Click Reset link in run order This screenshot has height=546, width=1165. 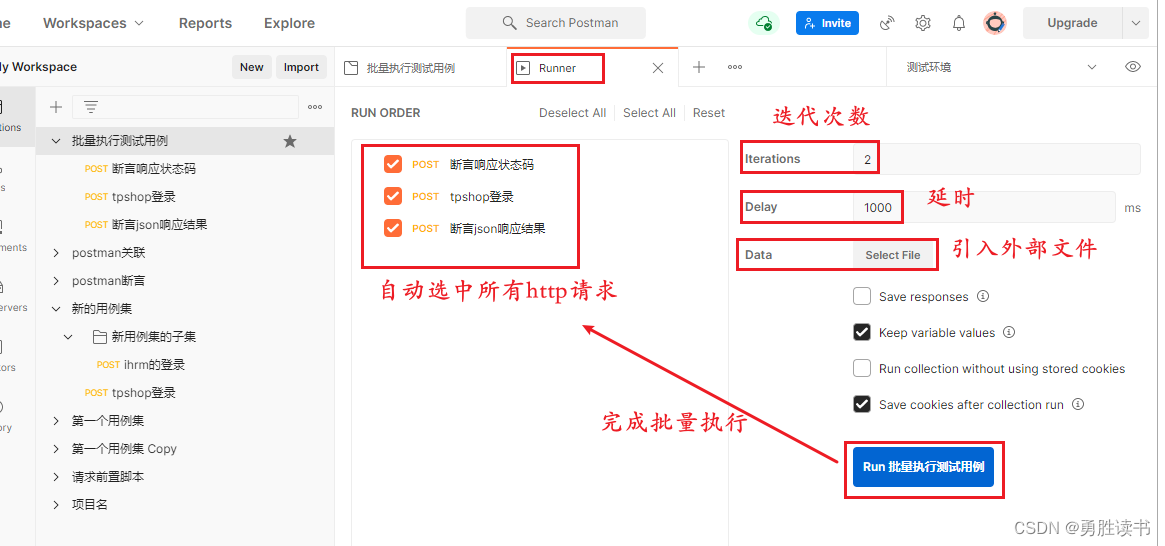click(x=709, y=113)
